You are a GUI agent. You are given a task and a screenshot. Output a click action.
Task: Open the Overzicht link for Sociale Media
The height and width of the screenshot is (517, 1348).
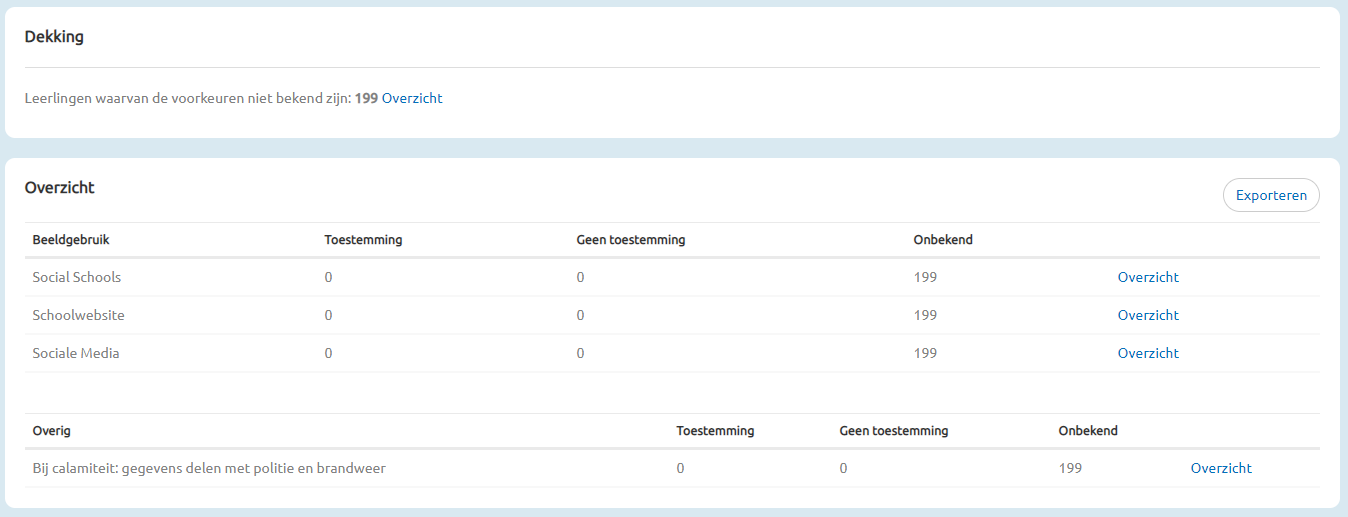click(x=1148, y=353)
